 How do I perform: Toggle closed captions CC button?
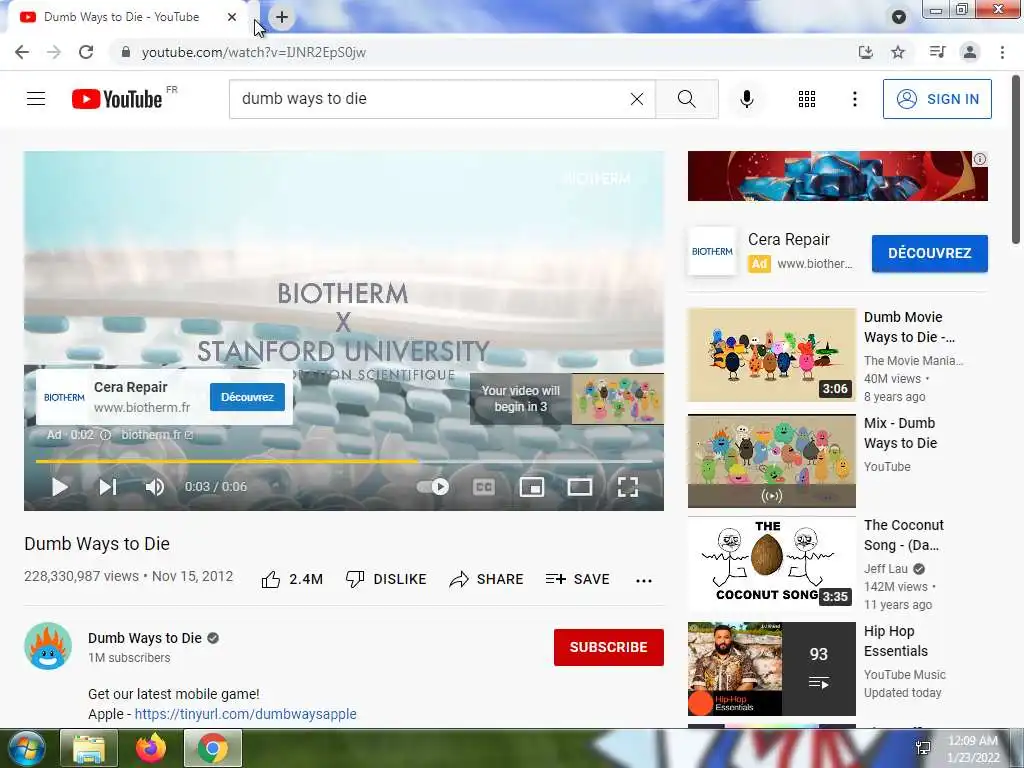(x=483, y=487)
